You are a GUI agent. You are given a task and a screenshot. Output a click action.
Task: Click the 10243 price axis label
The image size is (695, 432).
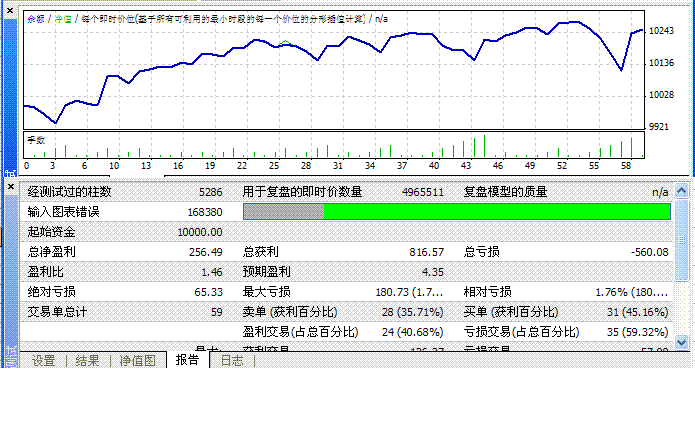click(661, 31)
